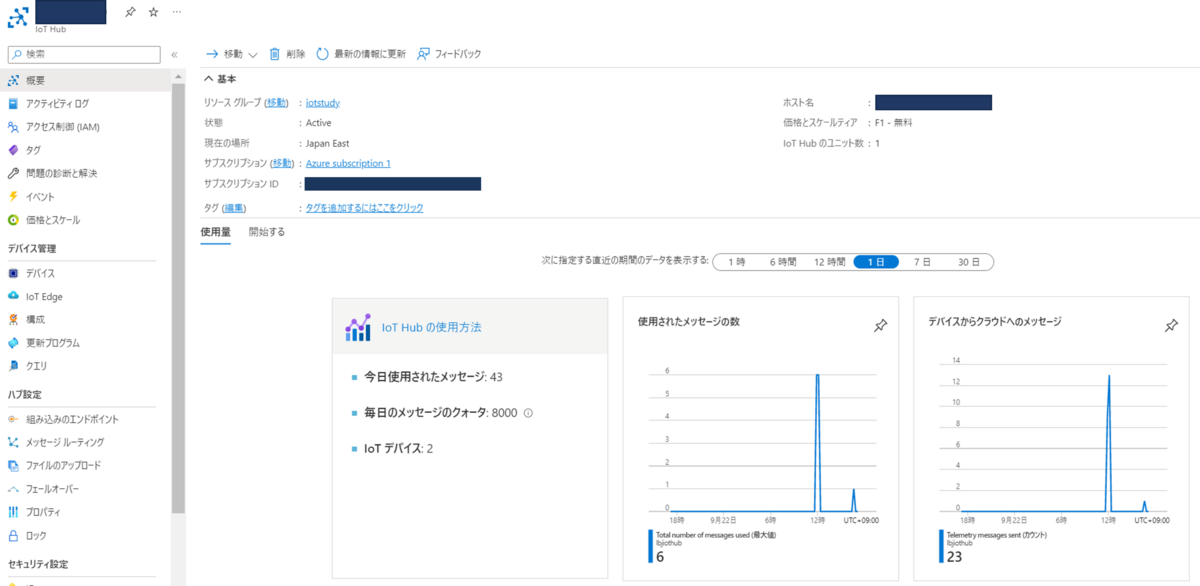The width and height of the screenshot is (1200, 586).
Task: Click the Japan East location value
Action: (x=327, y=143)
